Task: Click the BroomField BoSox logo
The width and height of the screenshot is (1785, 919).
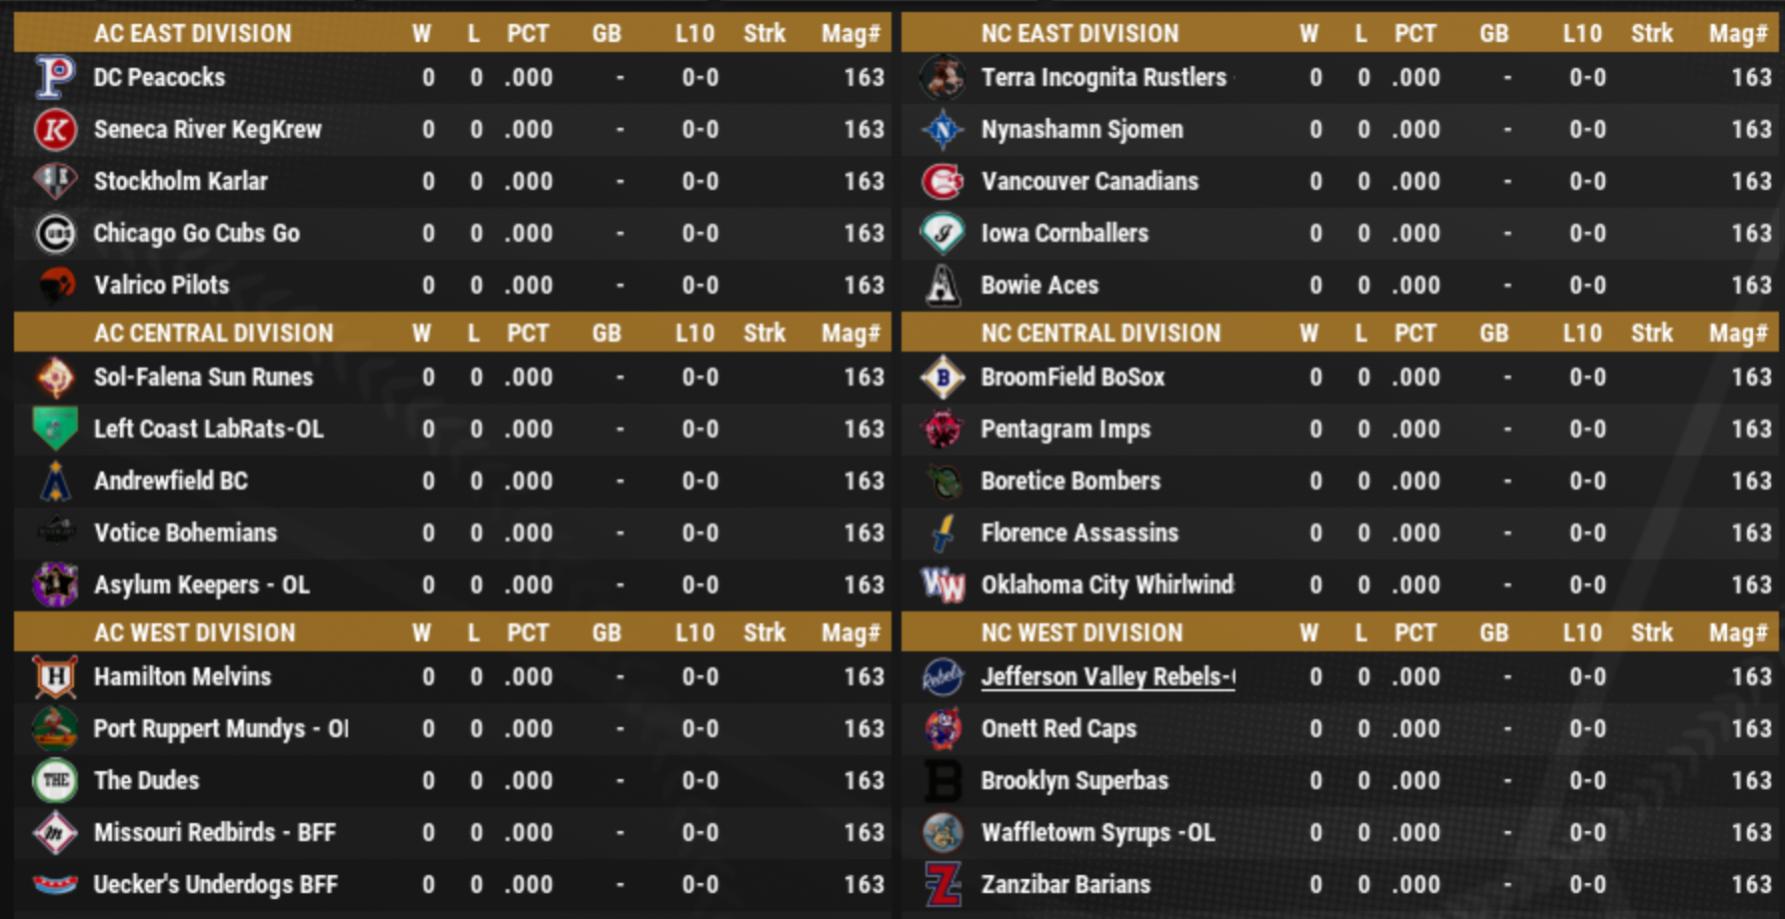Action: pyautogui.click(x=942, y=378)
